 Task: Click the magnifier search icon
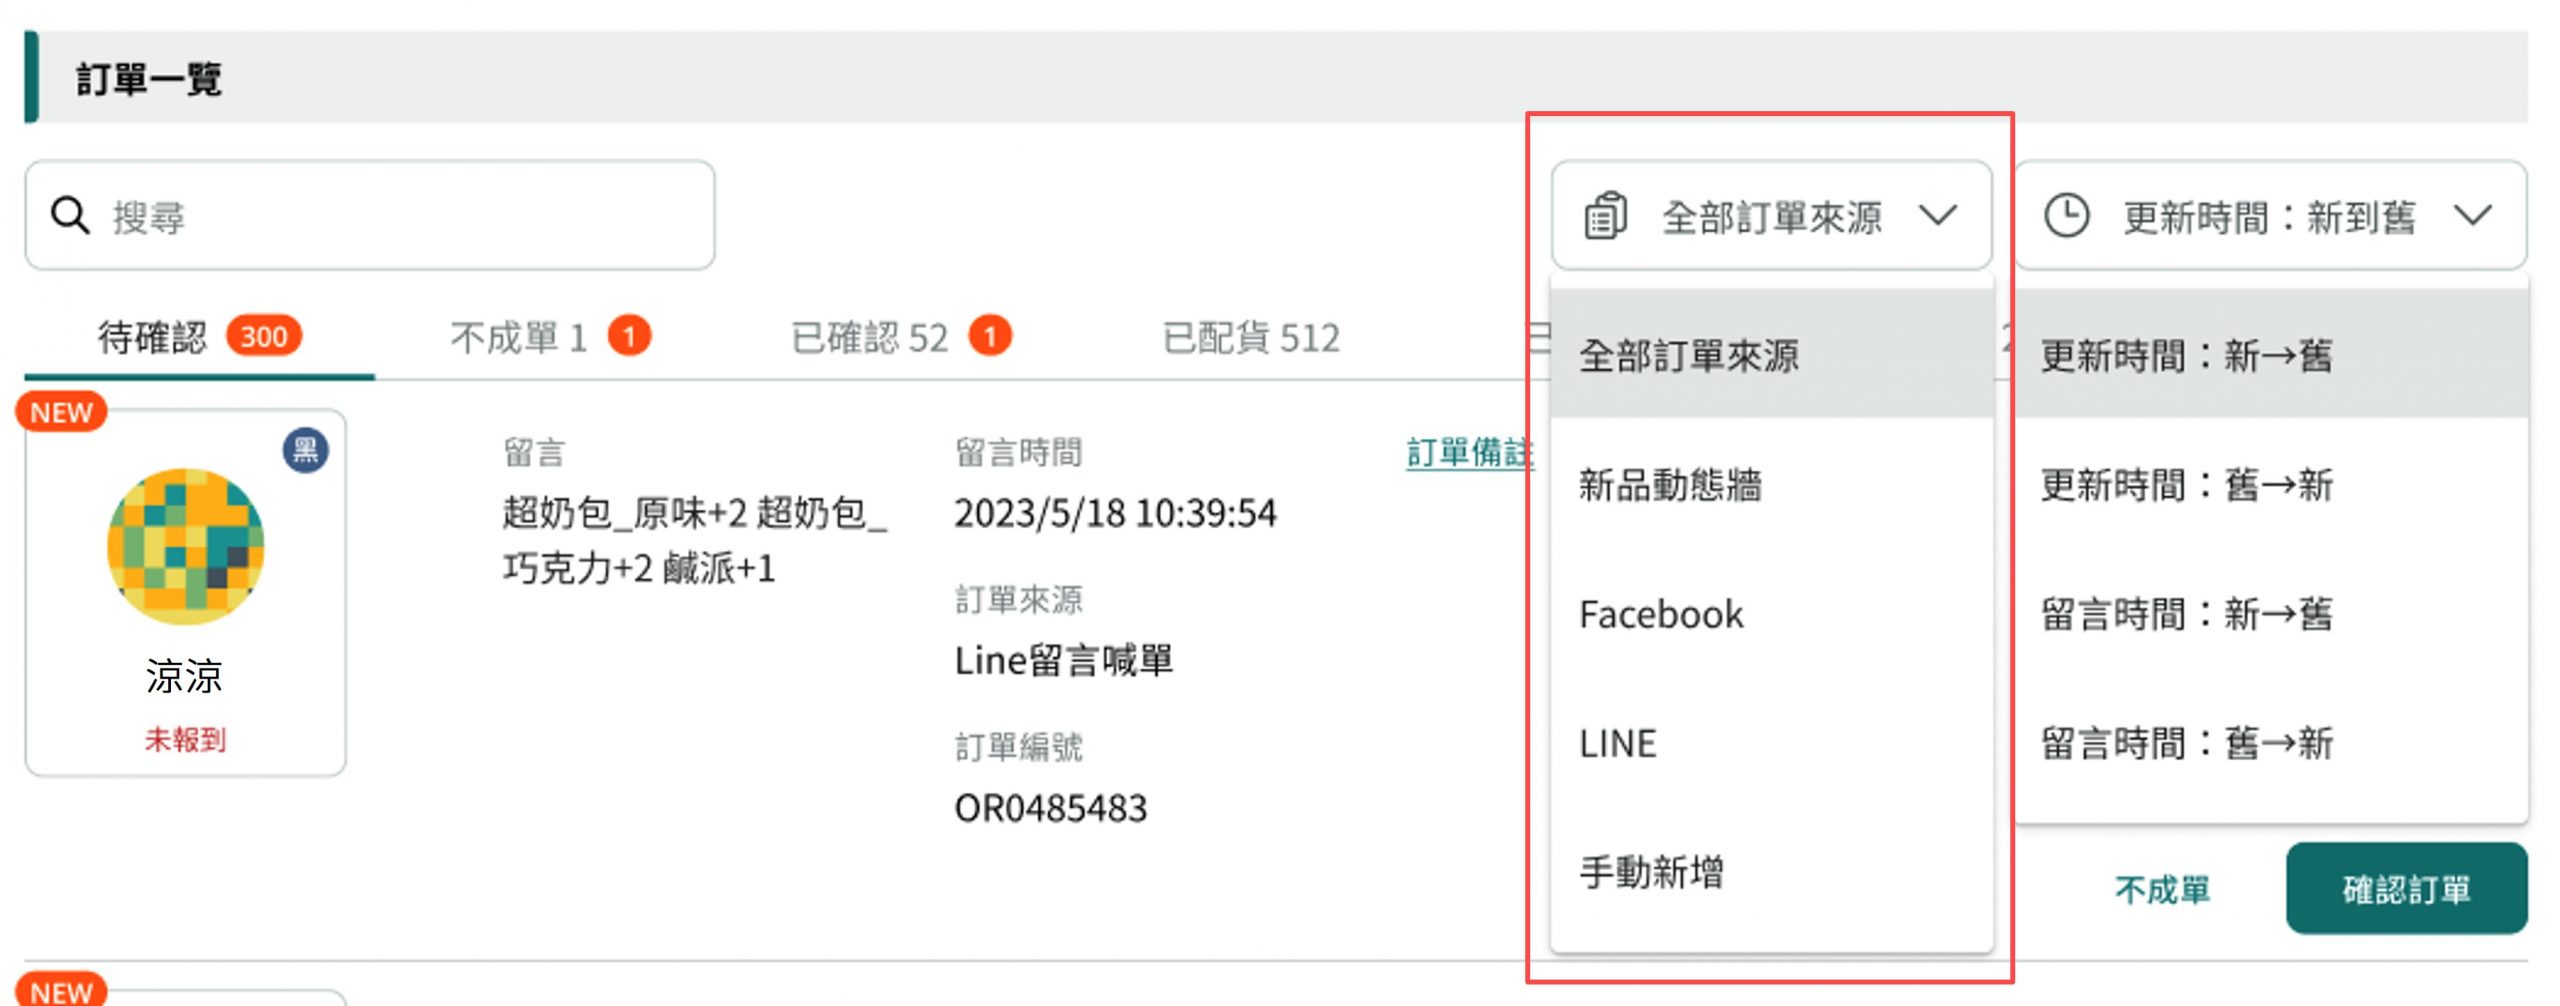(x=70, y=215)
